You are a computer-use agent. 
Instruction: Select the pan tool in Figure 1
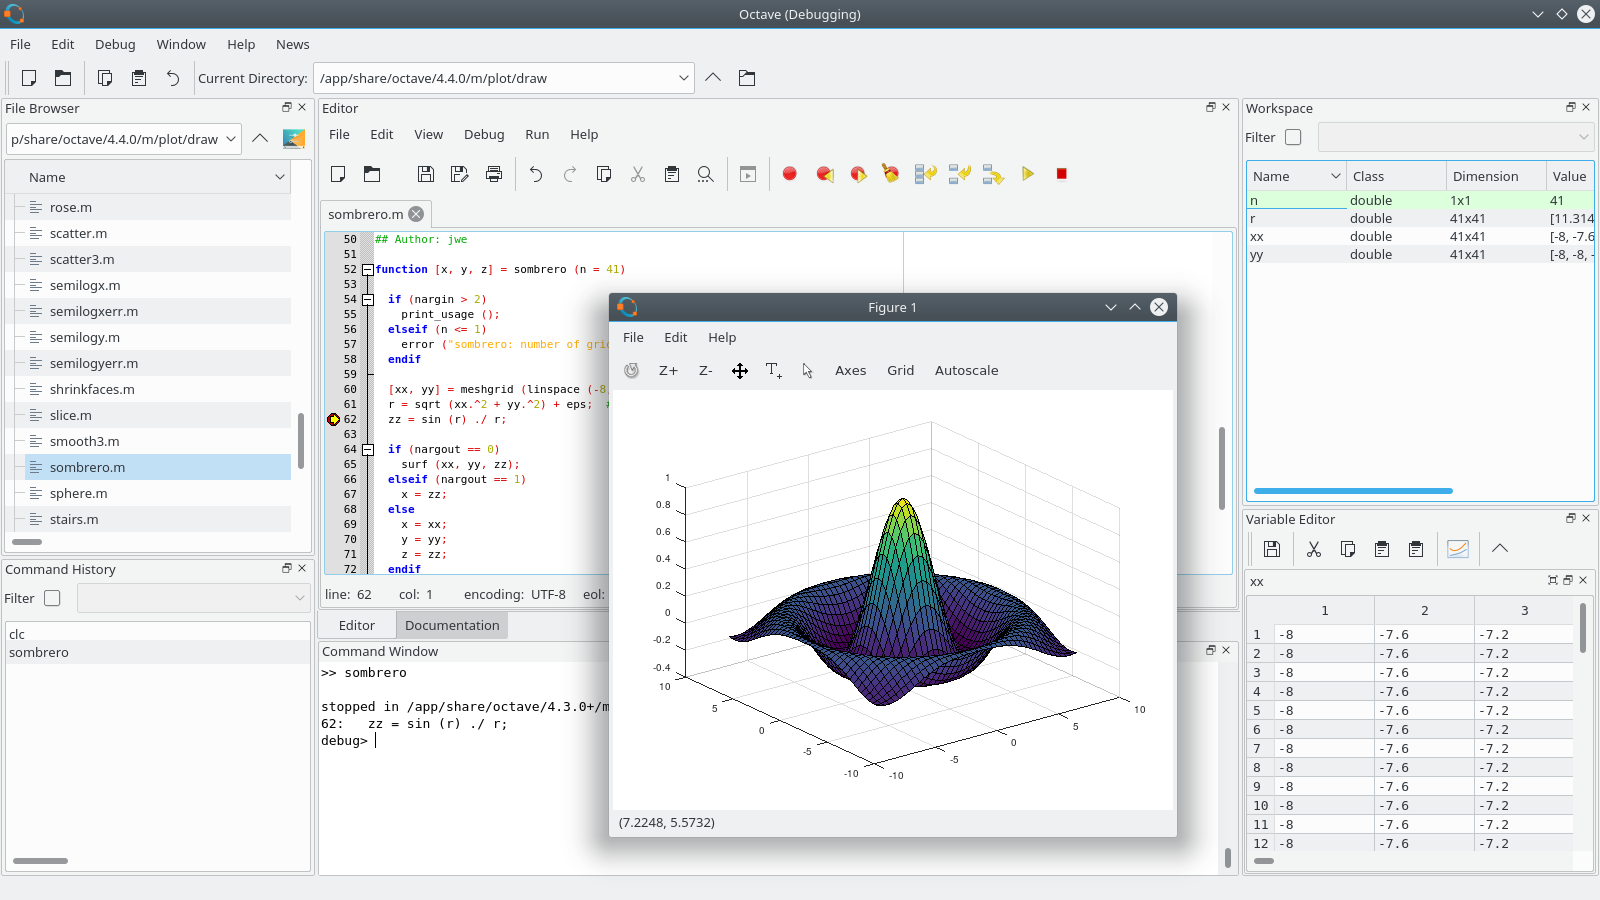(740, 370)
